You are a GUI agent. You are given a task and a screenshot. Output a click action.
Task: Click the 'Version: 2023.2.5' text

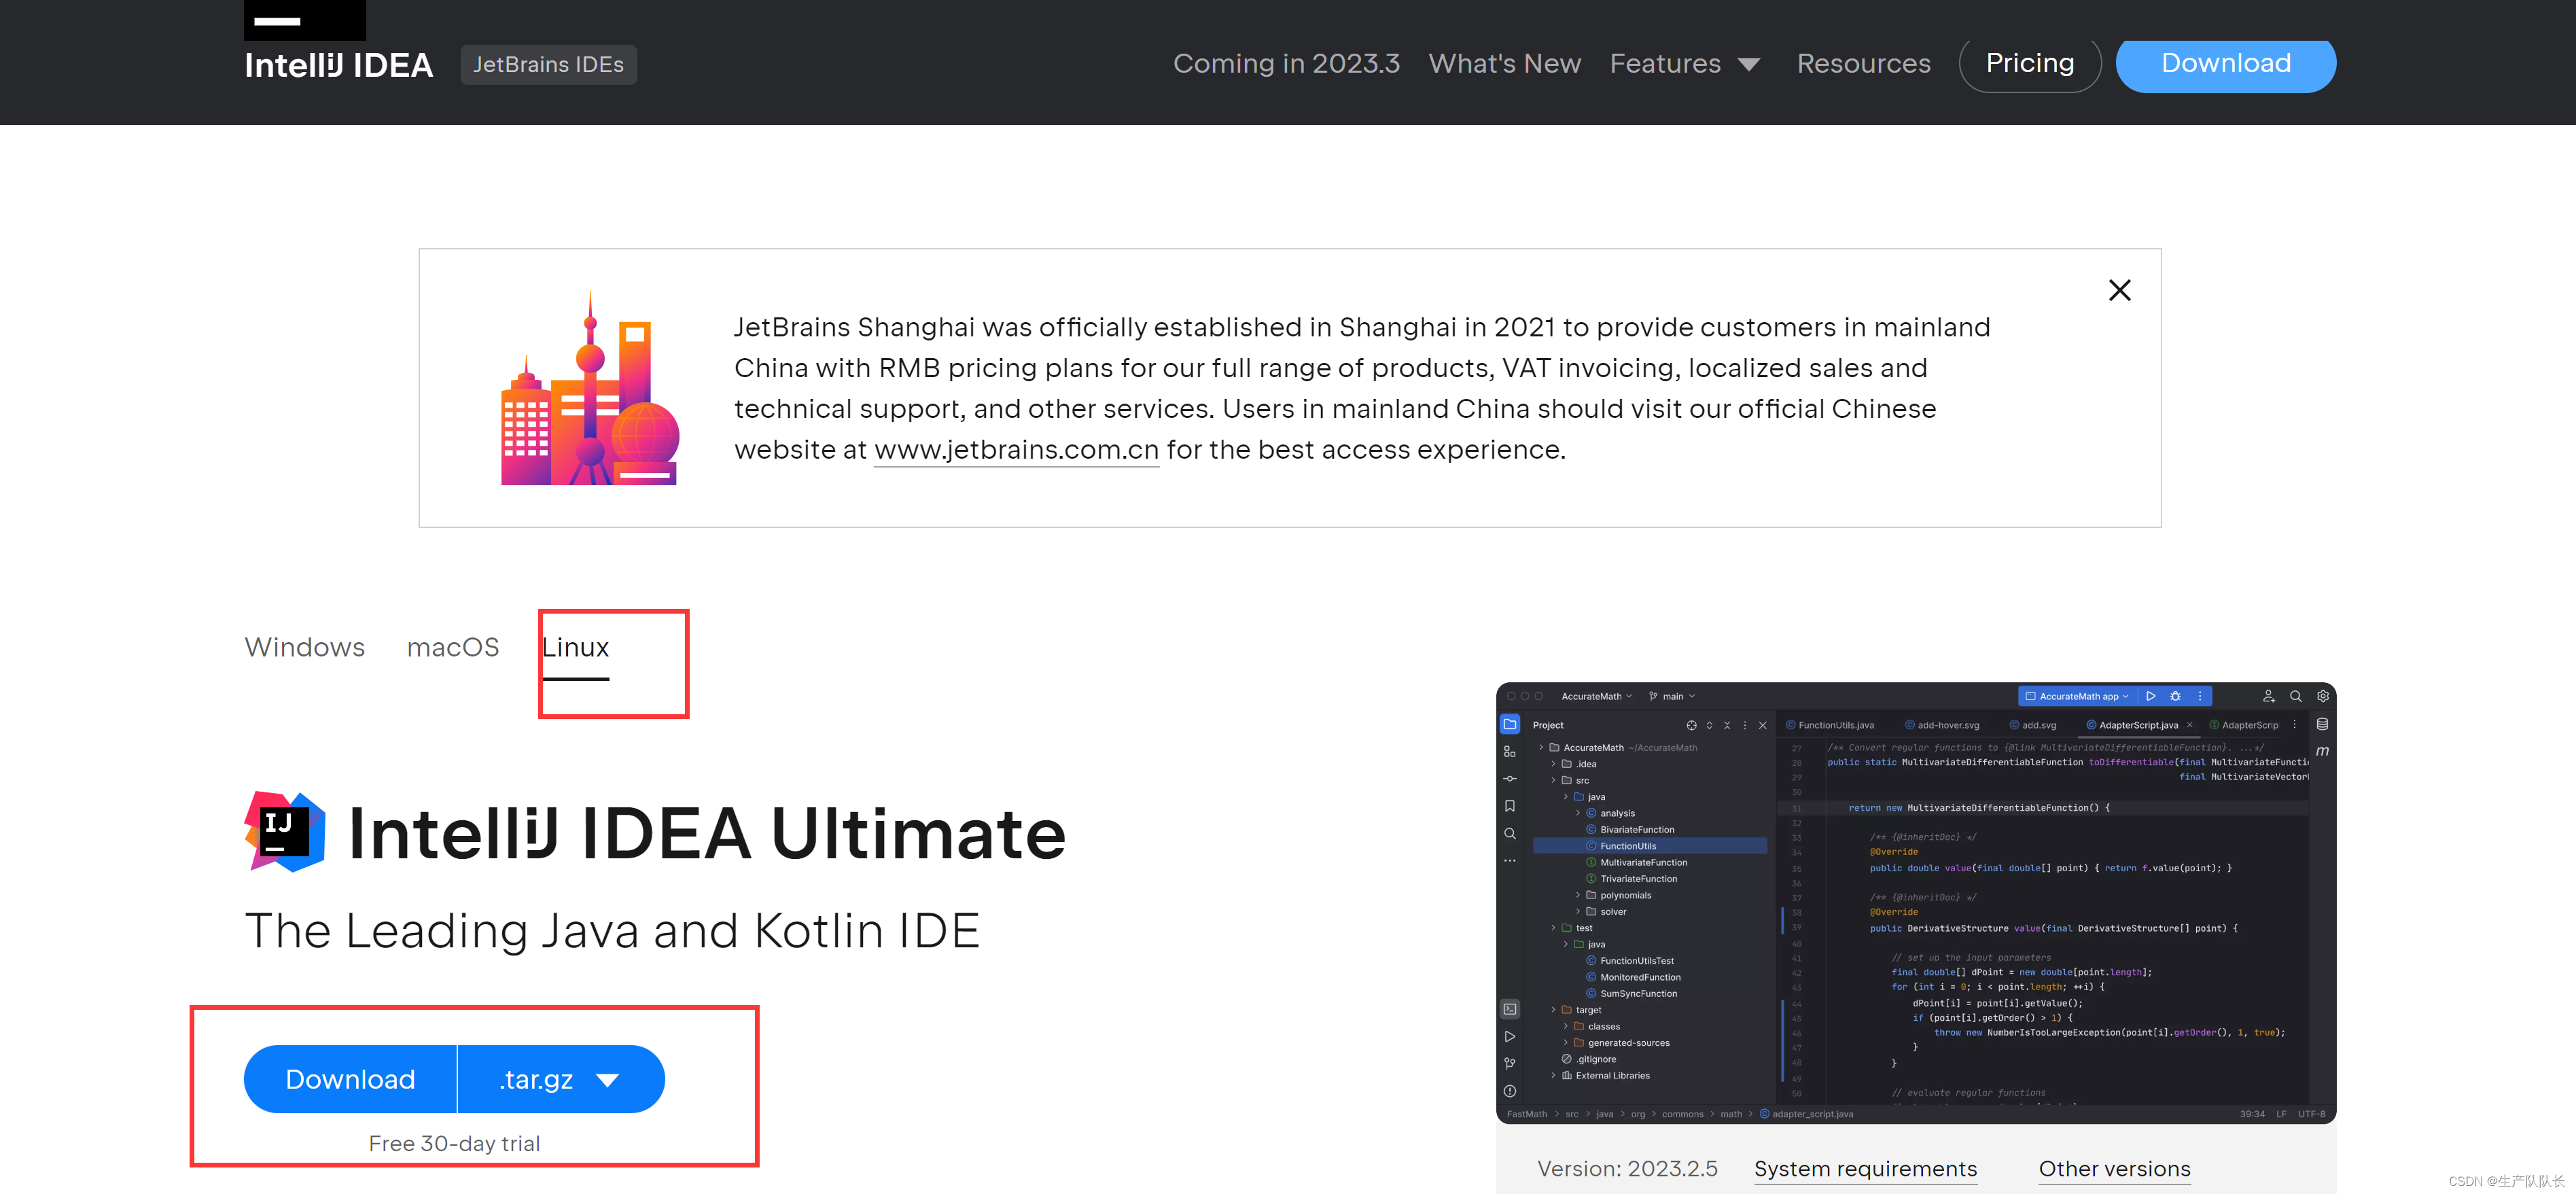pyautogui.click(x=1627, y=1169)
